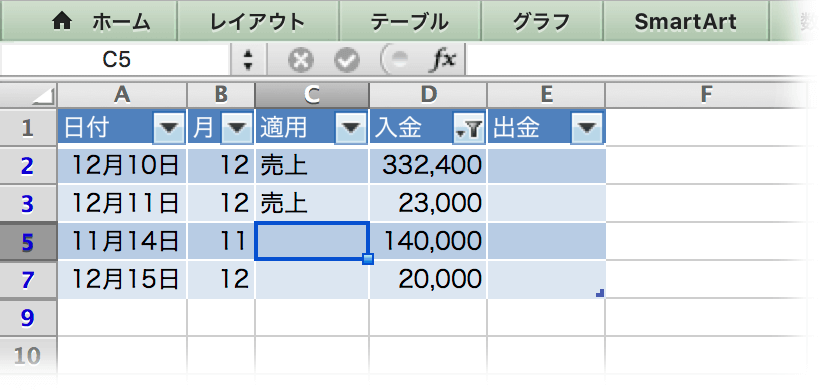Click the fill handle of cell C5

click(x=368, y=259)
